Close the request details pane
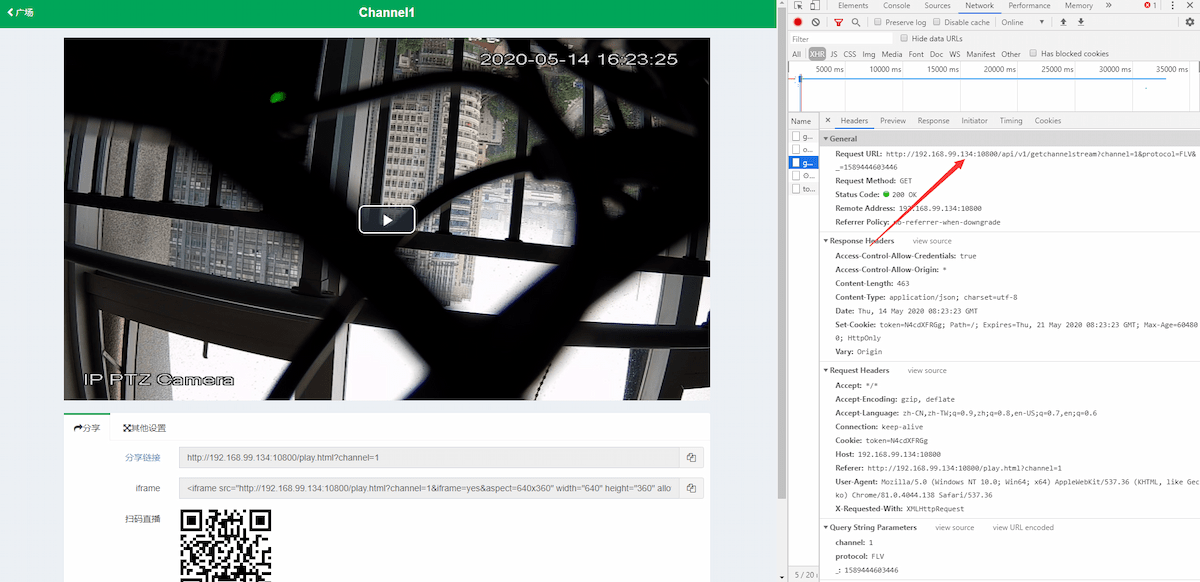Screen dimensions: 1200x582 827,120
